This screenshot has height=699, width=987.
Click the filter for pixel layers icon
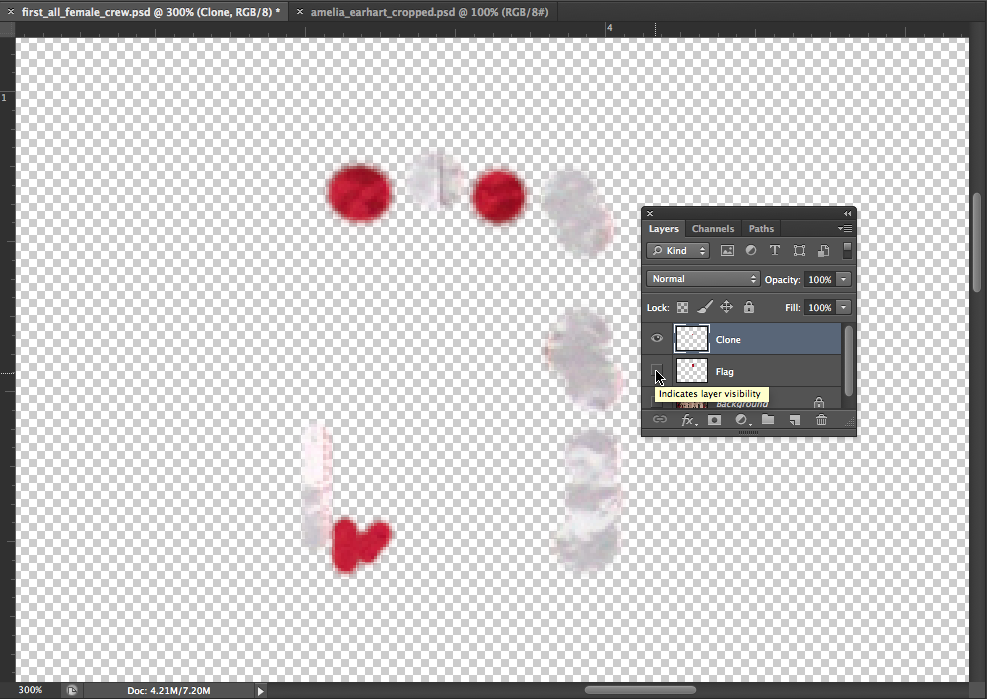click(x=727, y=251)
